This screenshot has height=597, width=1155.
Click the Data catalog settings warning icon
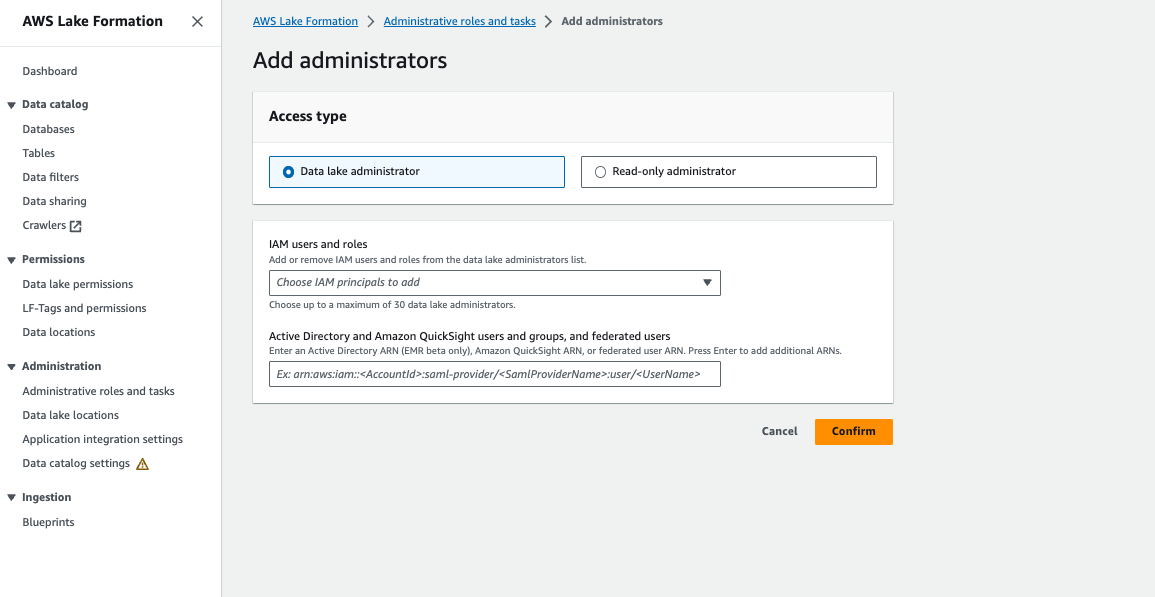tap(143, 464)
